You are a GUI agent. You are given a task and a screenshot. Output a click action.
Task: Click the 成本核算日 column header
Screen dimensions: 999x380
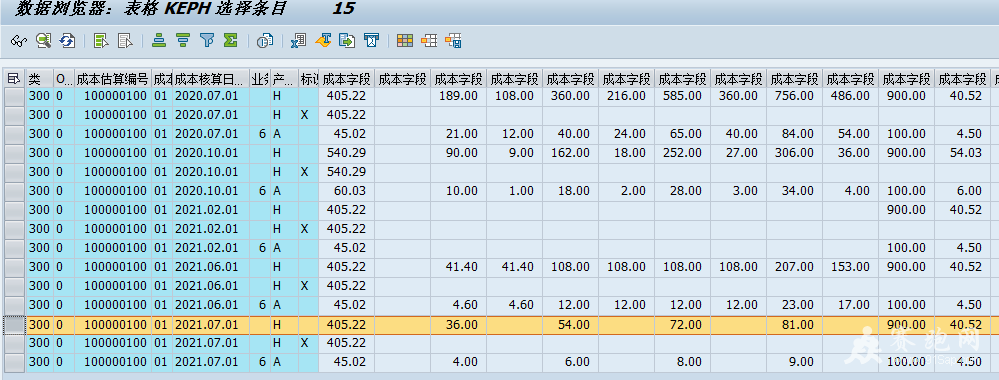click(x=210, y=79)
